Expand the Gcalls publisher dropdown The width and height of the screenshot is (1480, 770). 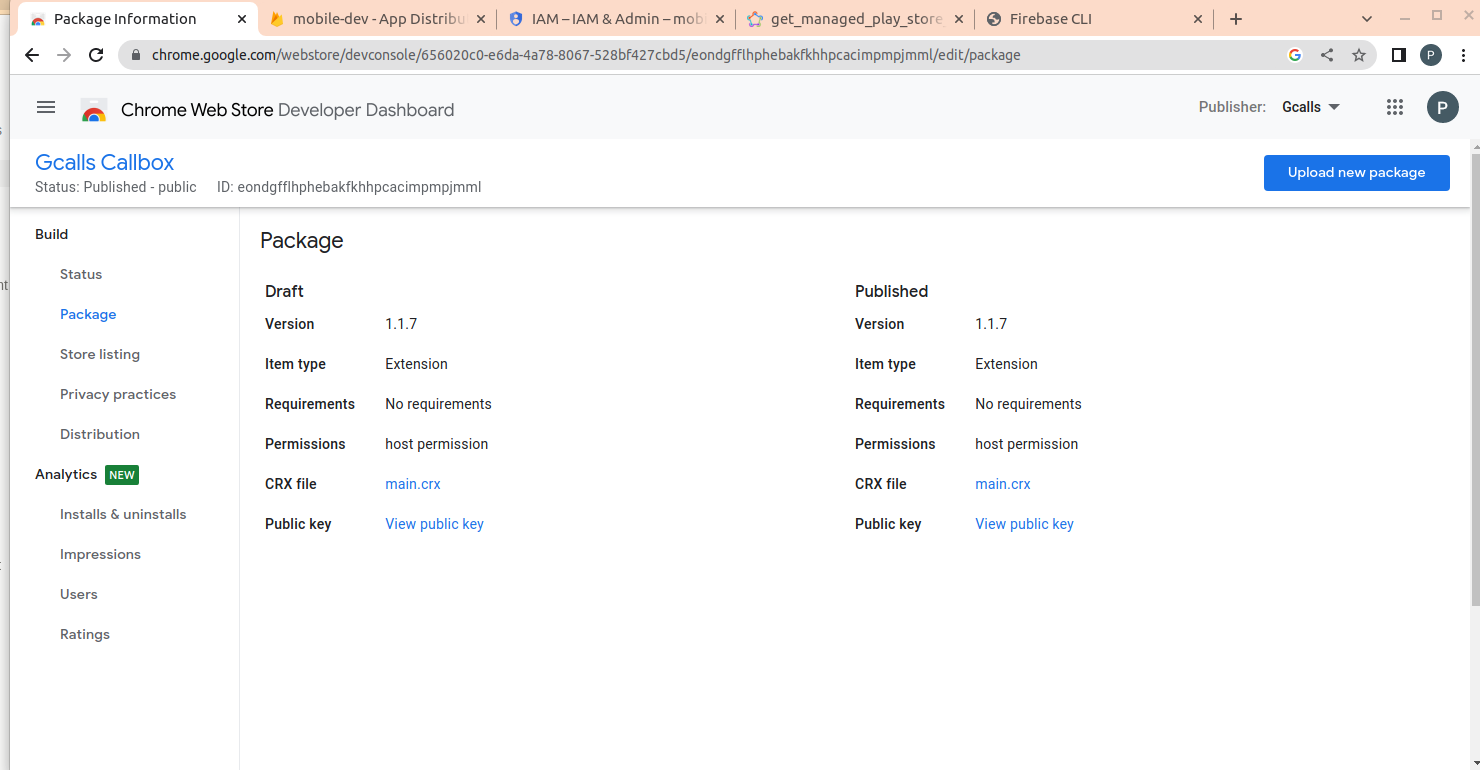tap(1311, 107)
